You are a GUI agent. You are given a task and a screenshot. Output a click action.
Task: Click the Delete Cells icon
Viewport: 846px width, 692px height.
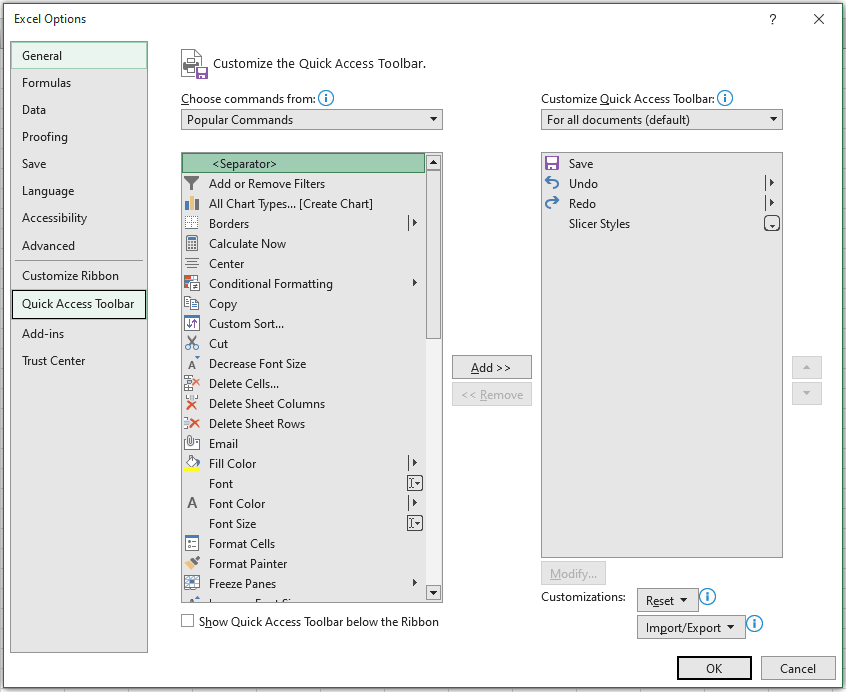192,383
